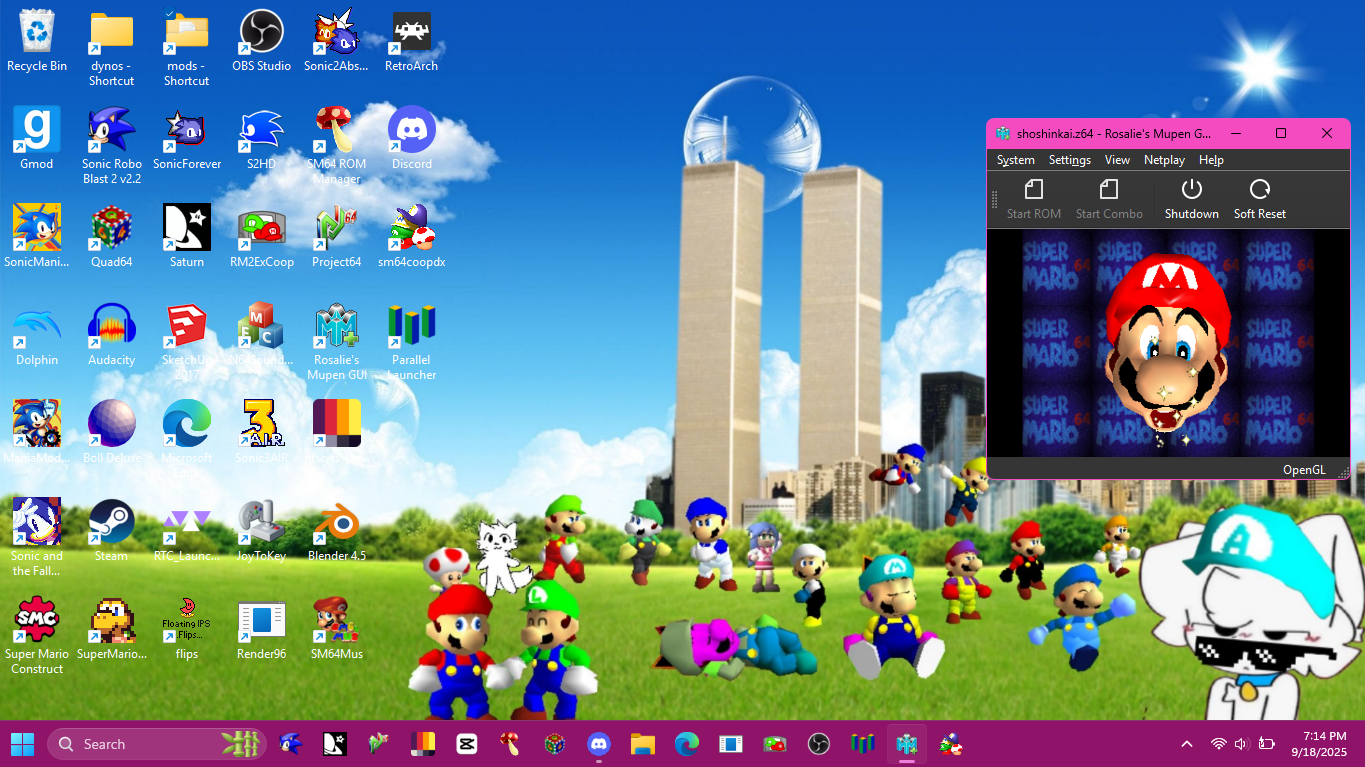Screen dimensions: 1365x767
Task: Open the System menu
Action: [1015, 160]
